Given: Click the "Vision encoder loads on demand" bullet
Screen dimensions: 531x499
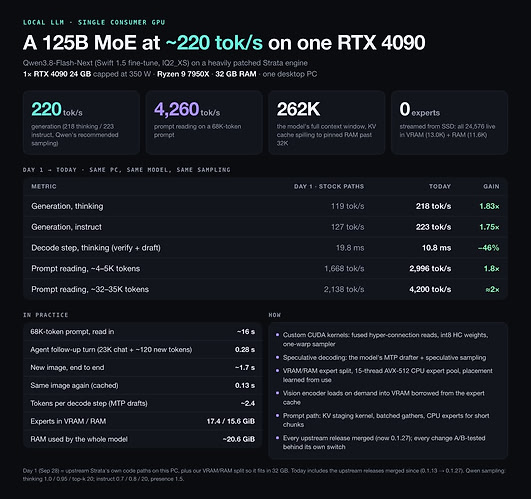Looking at the screenshot, I should [383, 398].
